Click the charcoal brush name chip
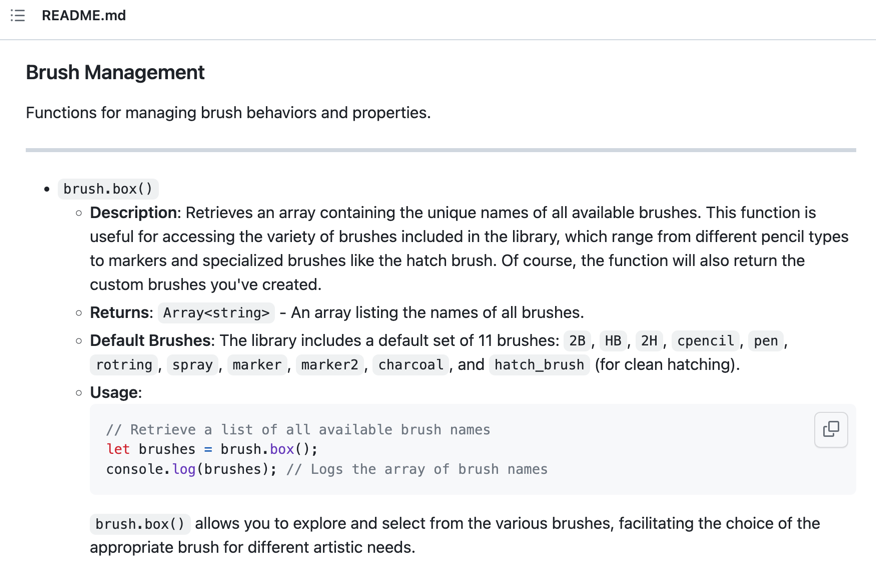The image size is (876, 572). click(411, 365)
